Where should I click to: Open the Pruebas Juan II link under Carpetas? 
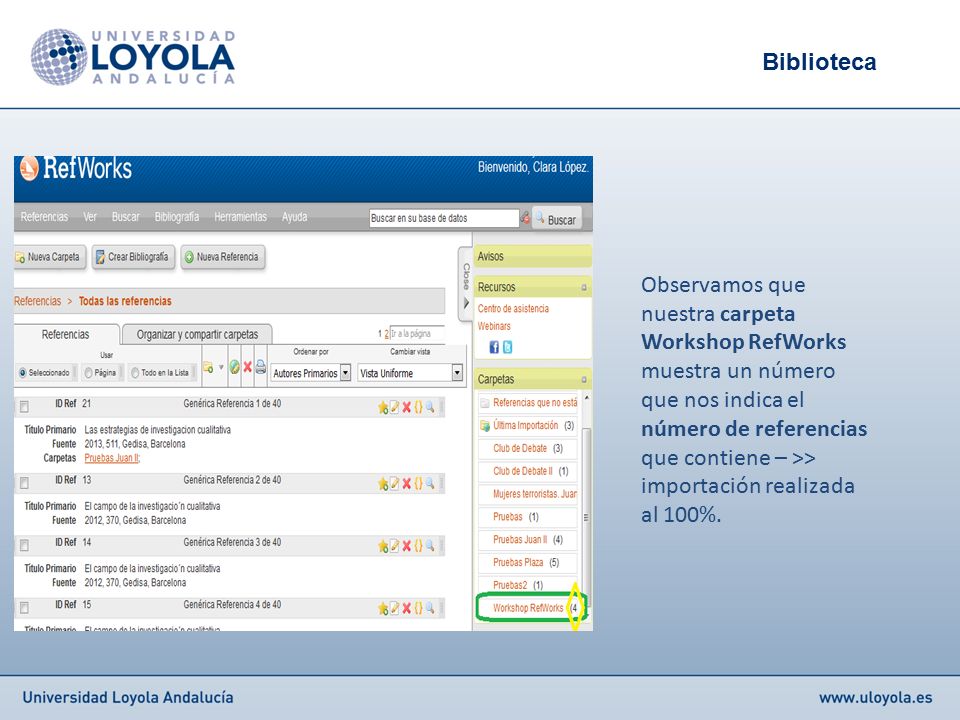point(520,540)
